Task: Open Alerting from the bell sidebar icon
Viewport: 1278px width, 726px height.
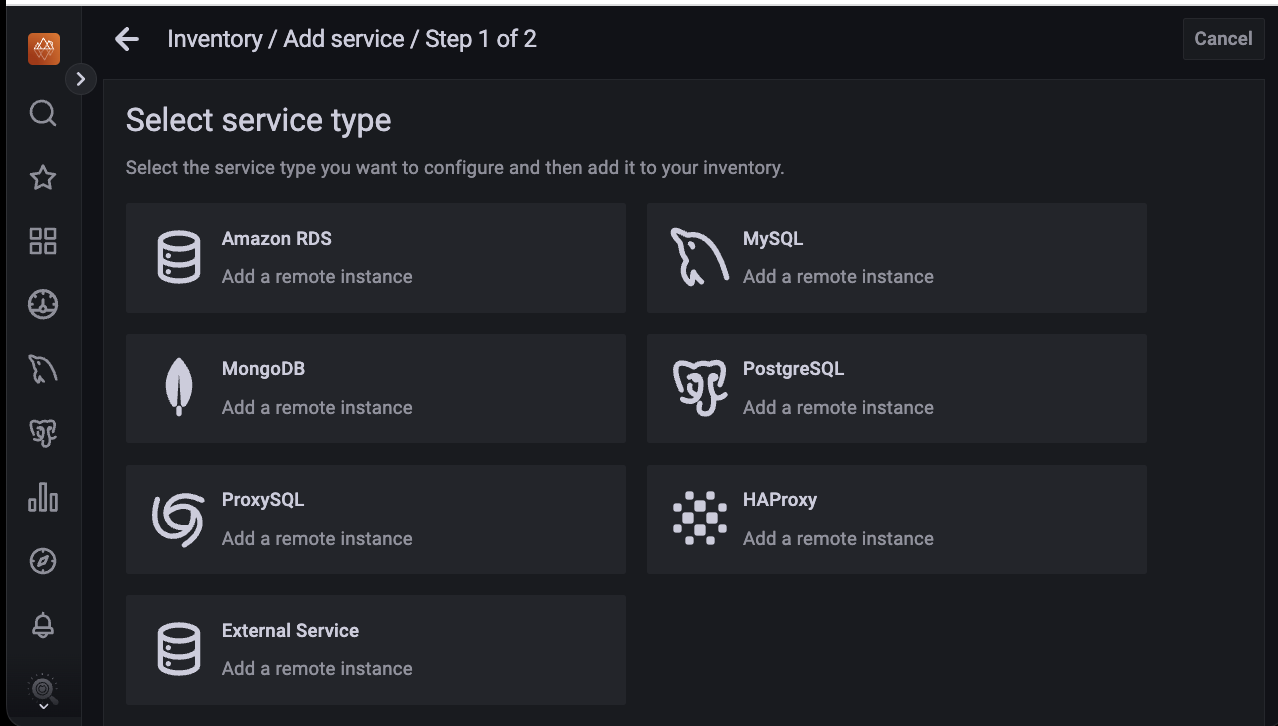Action: 43,626
